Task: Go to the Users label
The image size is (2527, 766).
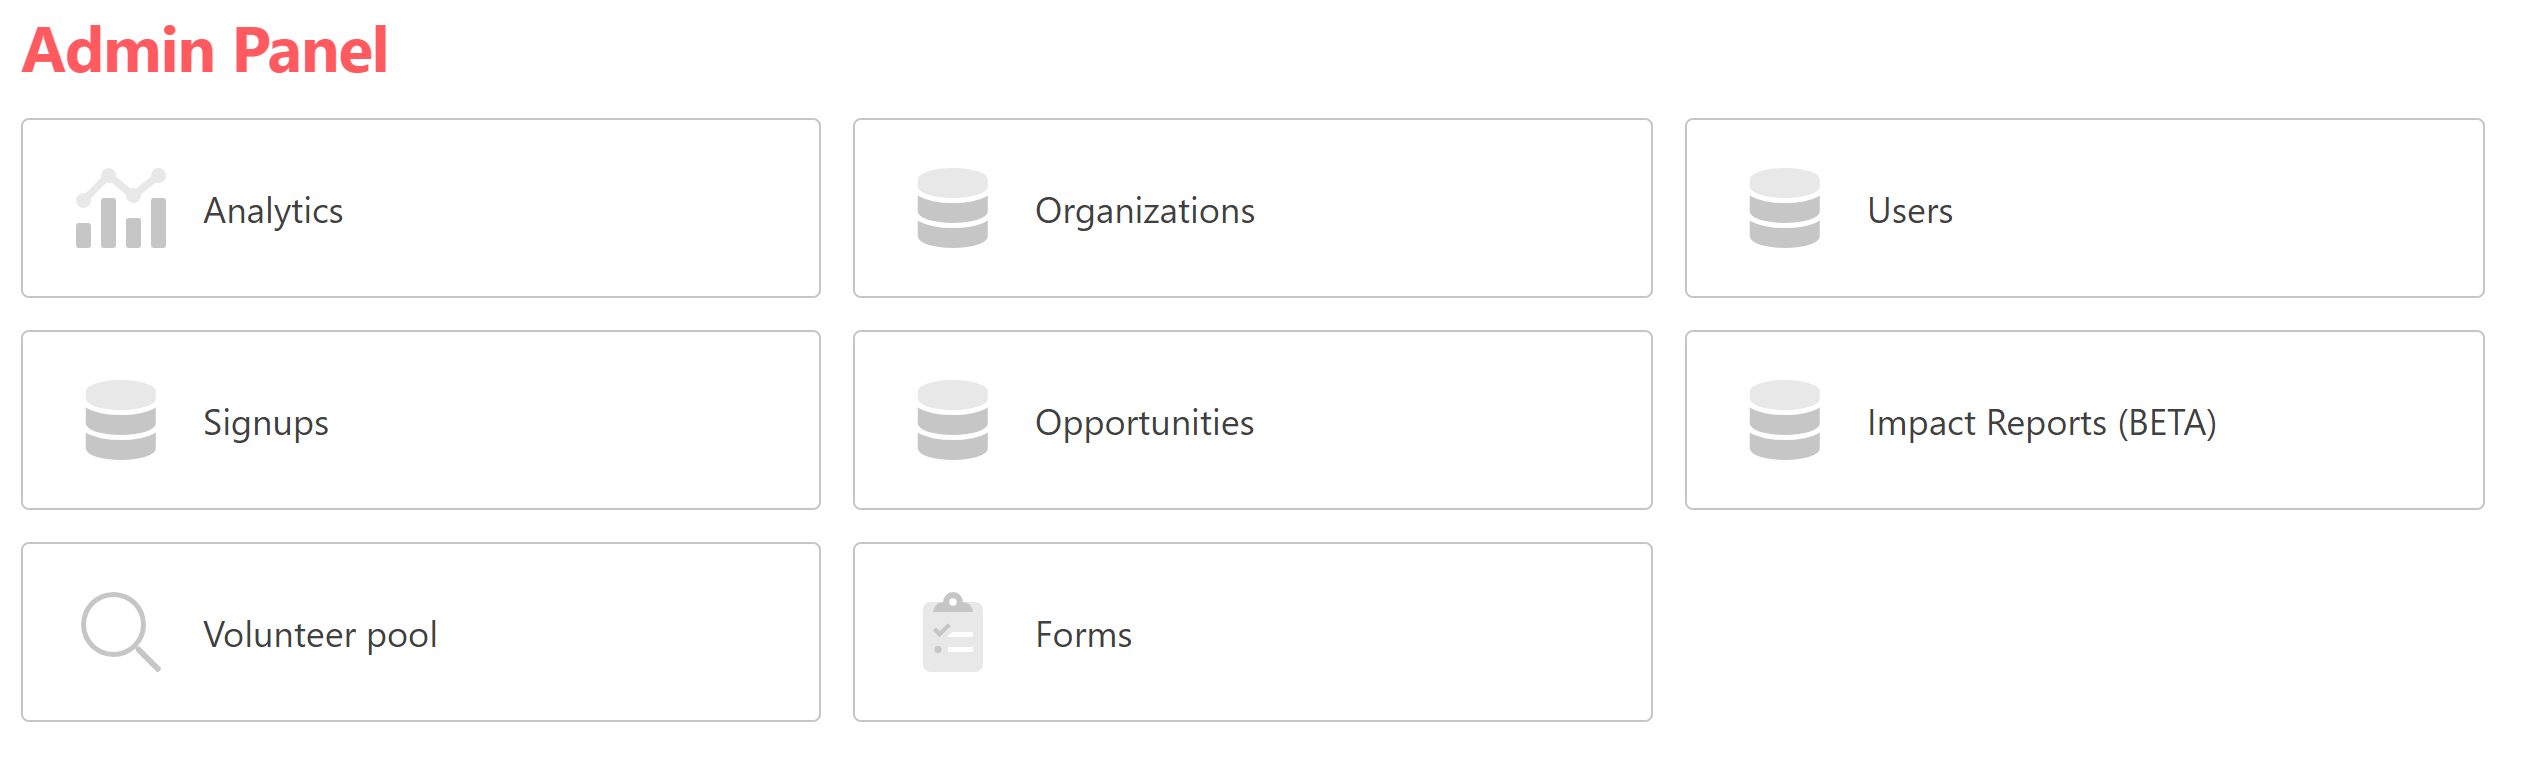Action: 1909,211
